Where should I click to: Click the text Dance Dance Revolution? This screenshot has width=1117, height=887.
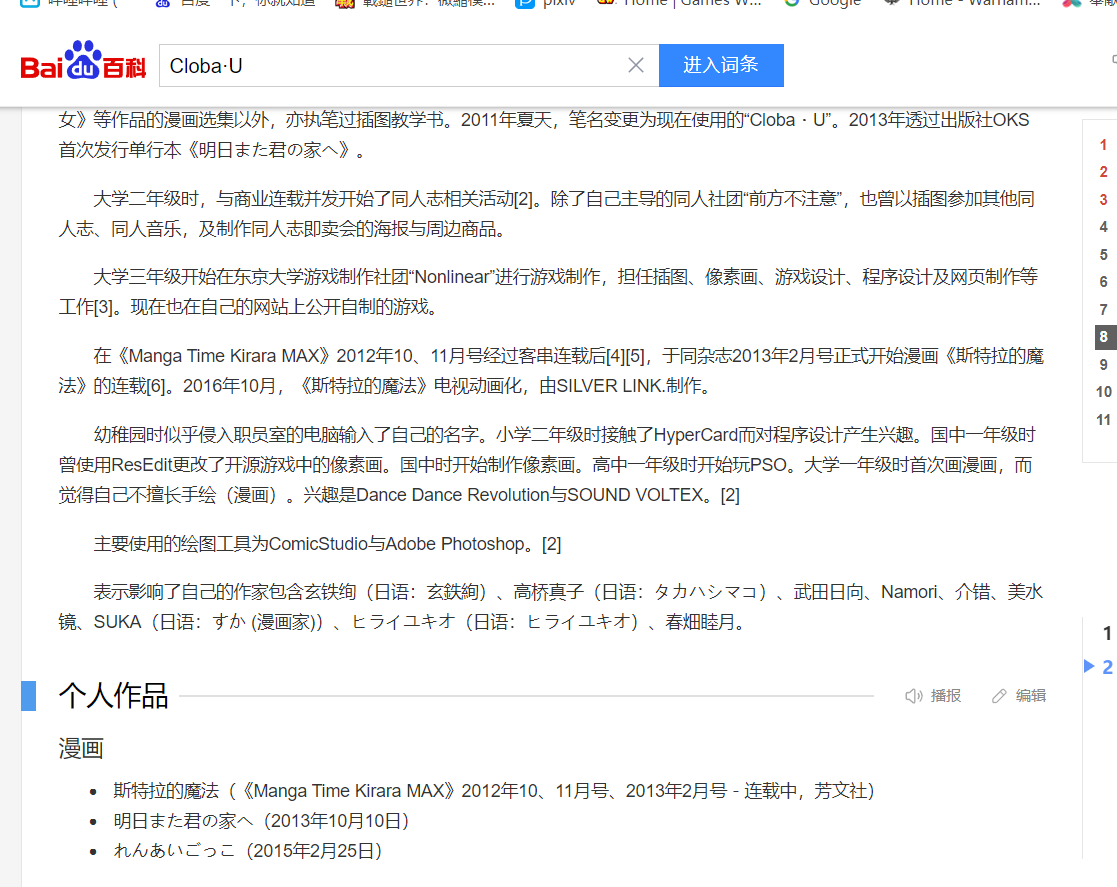(x=452, y=495)
